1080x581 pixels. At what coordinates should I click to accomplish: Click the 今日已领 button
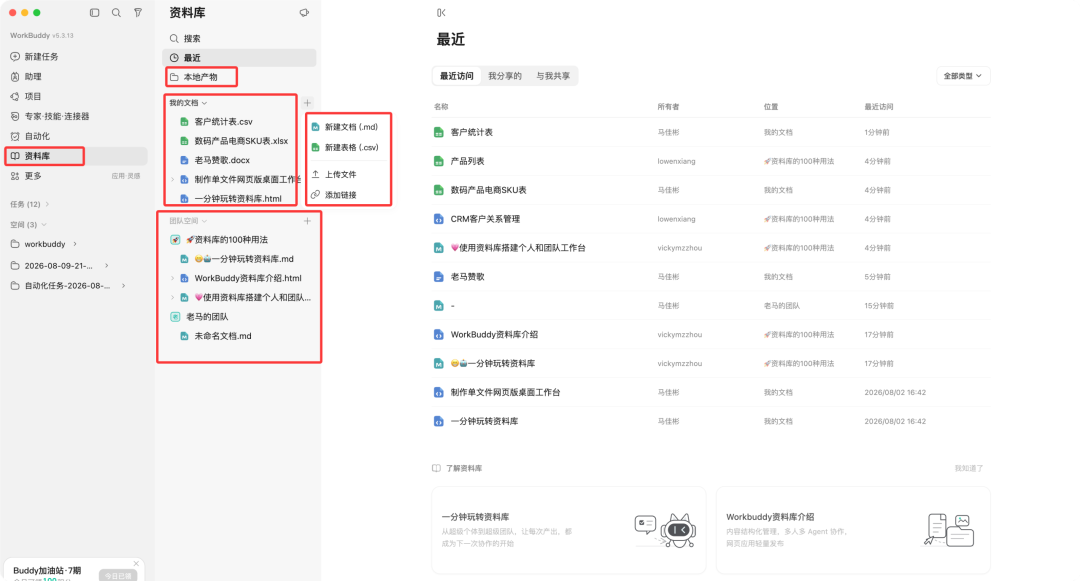pos(118,575)
